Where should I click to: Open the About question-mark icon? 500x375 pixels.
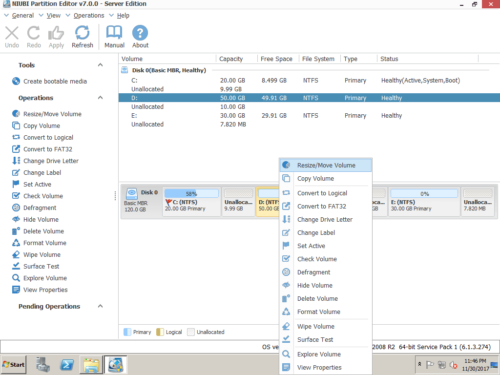pos(140,33)
